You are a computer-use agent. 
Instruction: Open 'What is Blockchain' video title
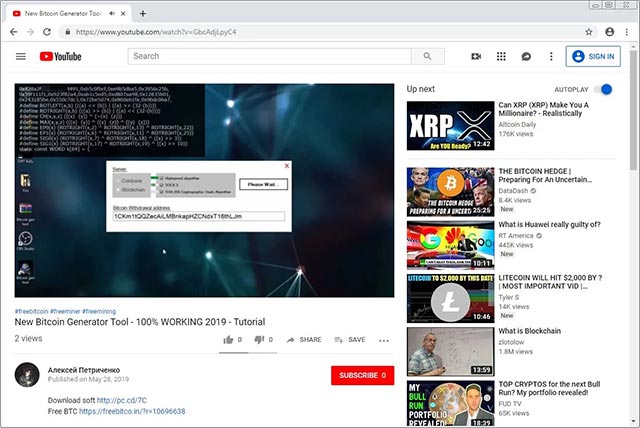tap(529, 331)
